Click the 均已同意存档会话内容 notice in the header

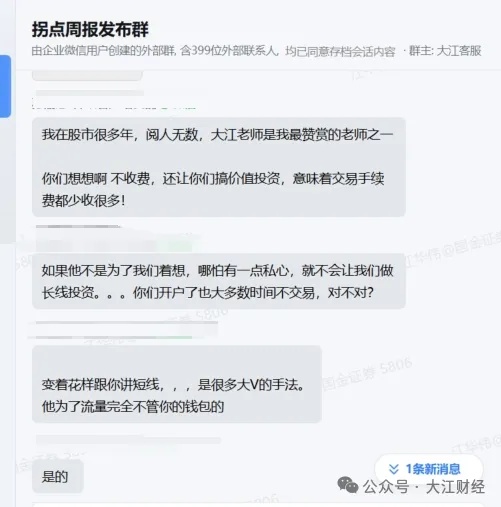tap(340, 51)
